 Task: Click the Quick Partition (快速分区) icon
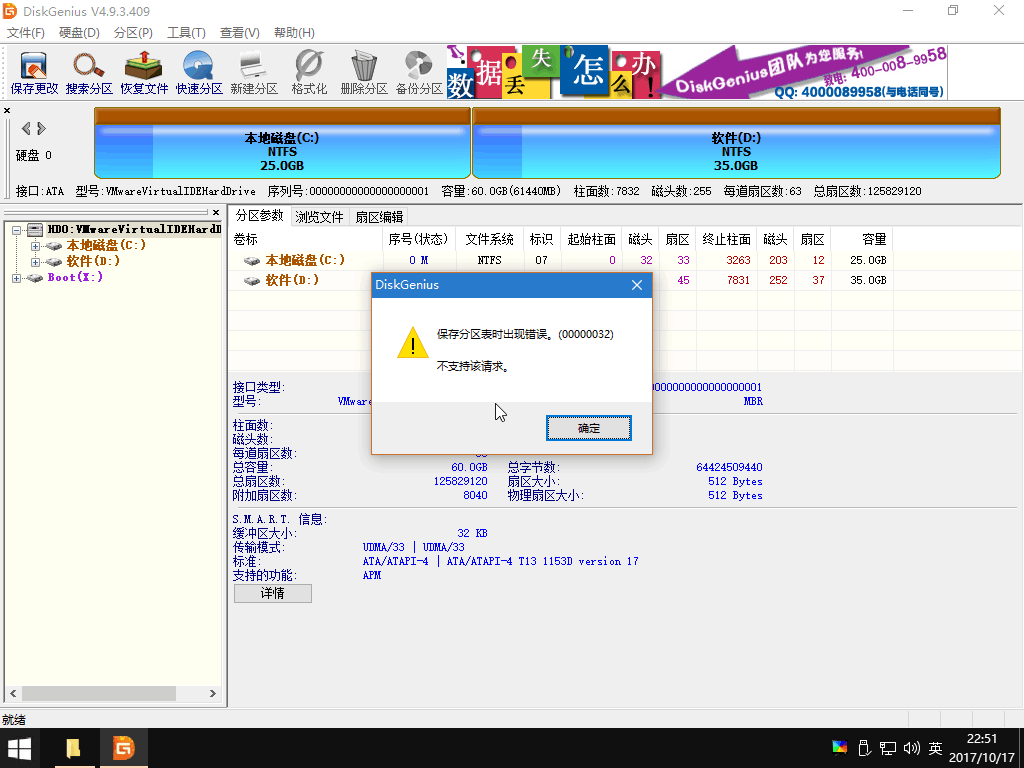[199, 72]
